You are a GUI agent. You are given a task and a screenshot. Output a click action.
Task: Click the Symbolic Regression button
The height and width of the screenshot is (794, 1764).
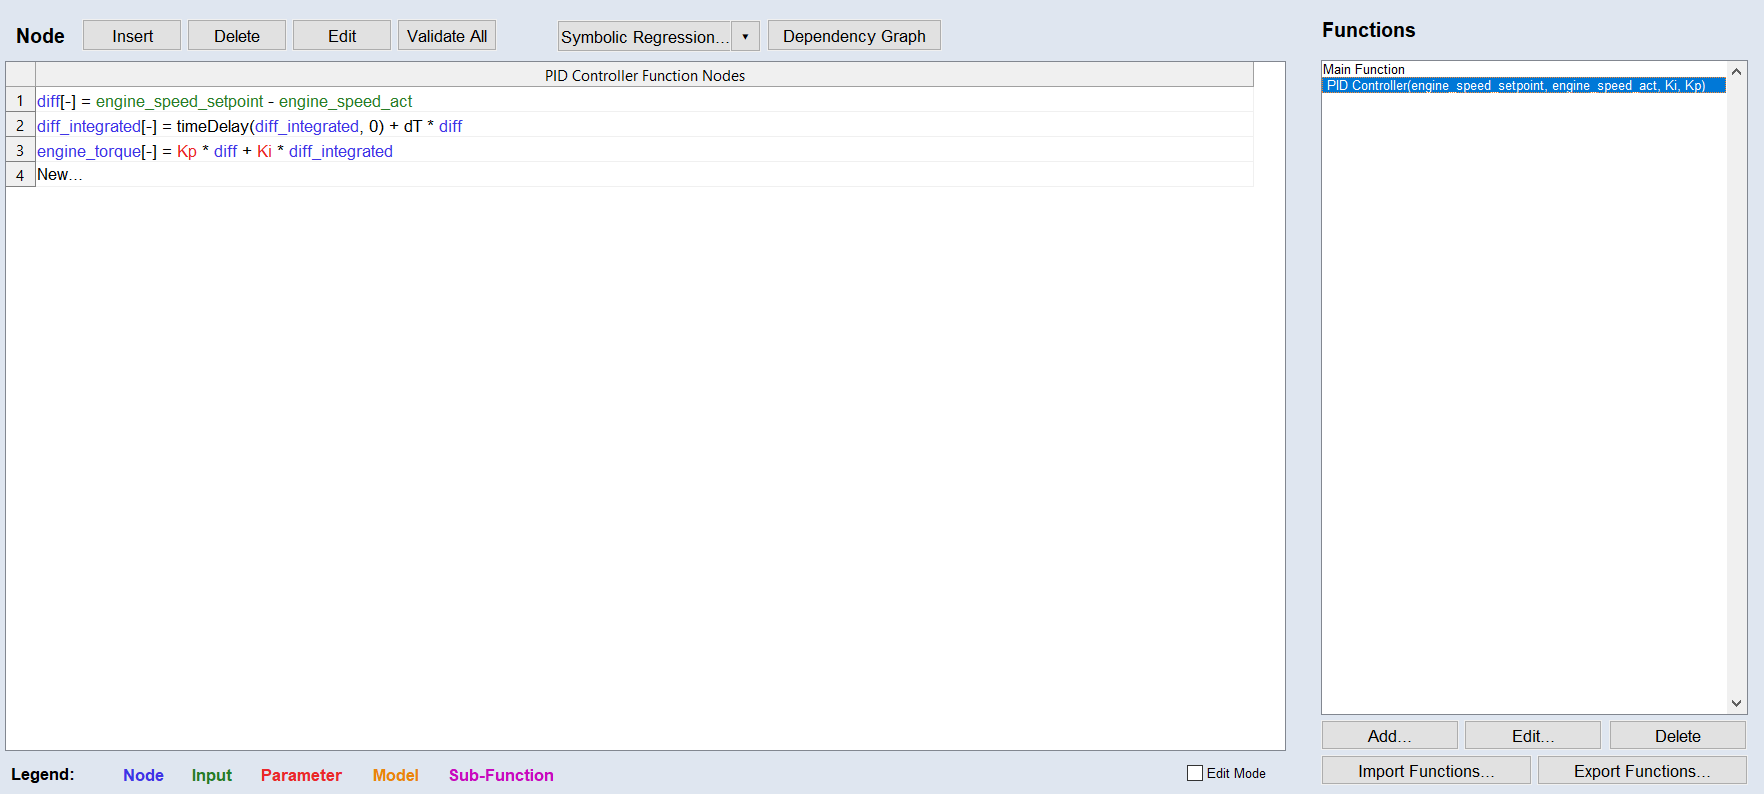click(645, 37)
